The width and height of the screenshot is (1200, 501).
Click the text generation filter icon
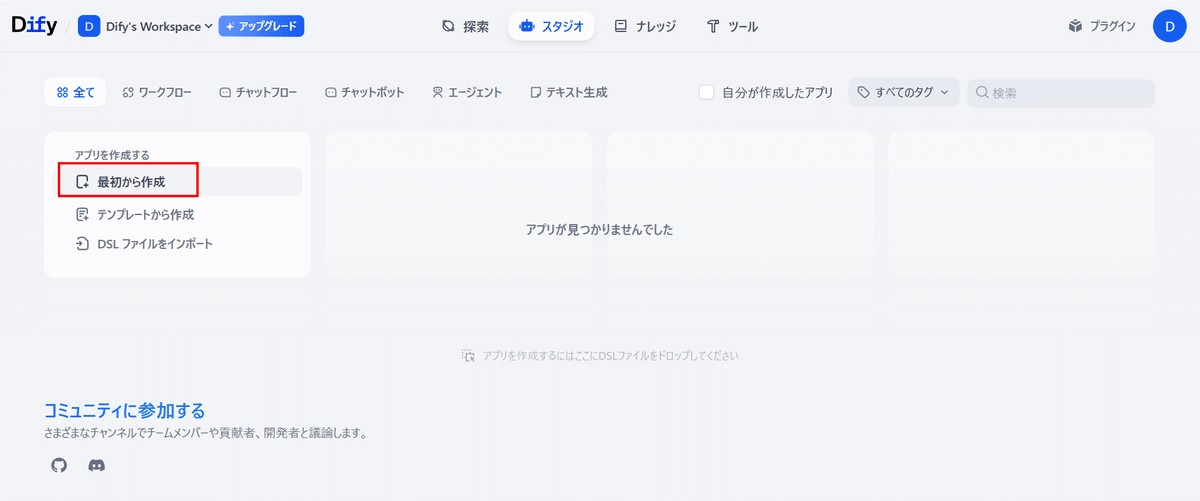coord(536,92)
